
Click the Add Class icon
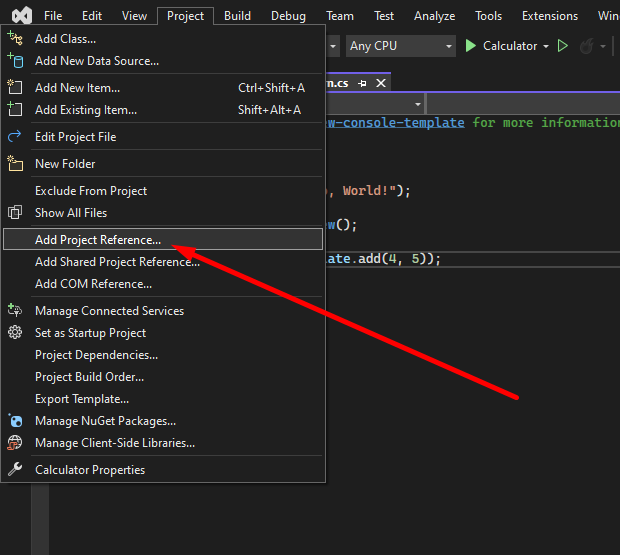(x=15, y=38)
